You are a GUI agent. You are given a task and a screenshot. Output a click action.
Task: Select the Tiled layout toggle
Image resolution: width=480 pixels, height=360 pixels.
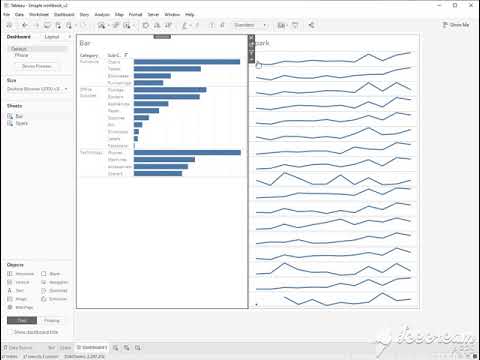coord(22,321)
